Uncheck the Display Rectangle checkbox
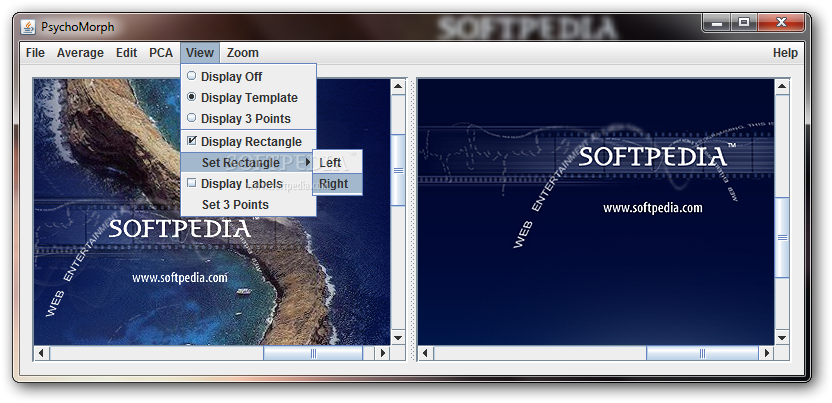This screenshot has width=832, height=403. click(248, 142)
